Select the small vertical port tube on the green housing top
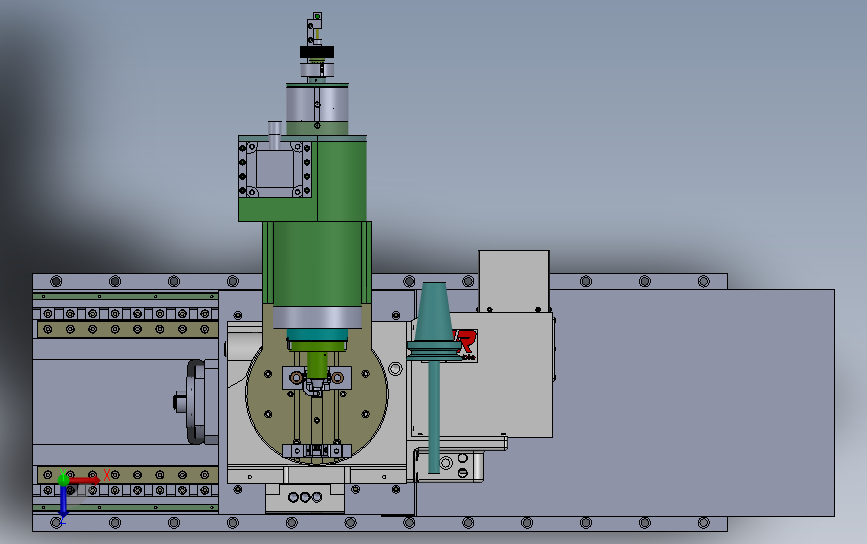Viewport: 867px width, 544px height. tap(274, 135)
